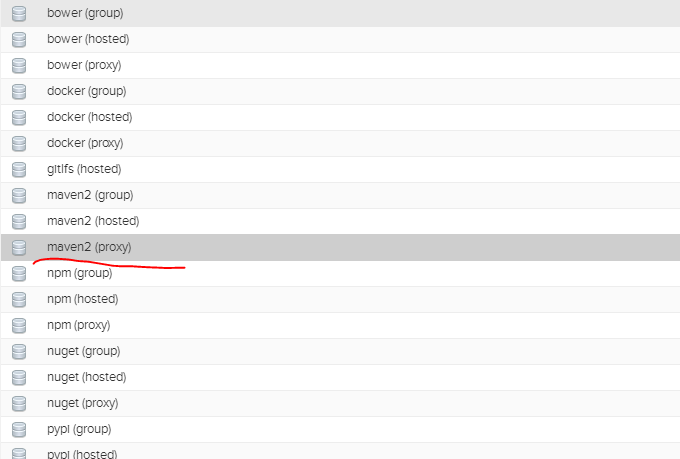Click the database icon beside bower (group)

[x=19, y=13]
